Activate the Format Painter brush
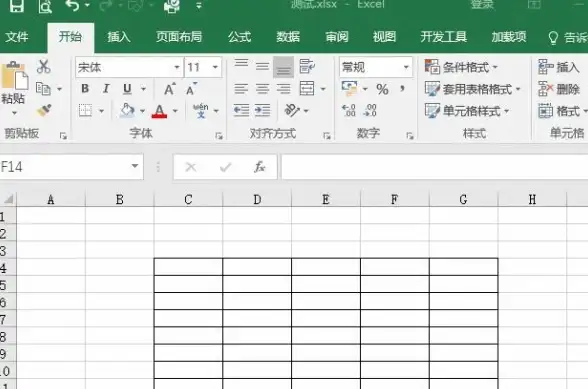The height and width of the screenshot is (389, 588). click(44, 110)
